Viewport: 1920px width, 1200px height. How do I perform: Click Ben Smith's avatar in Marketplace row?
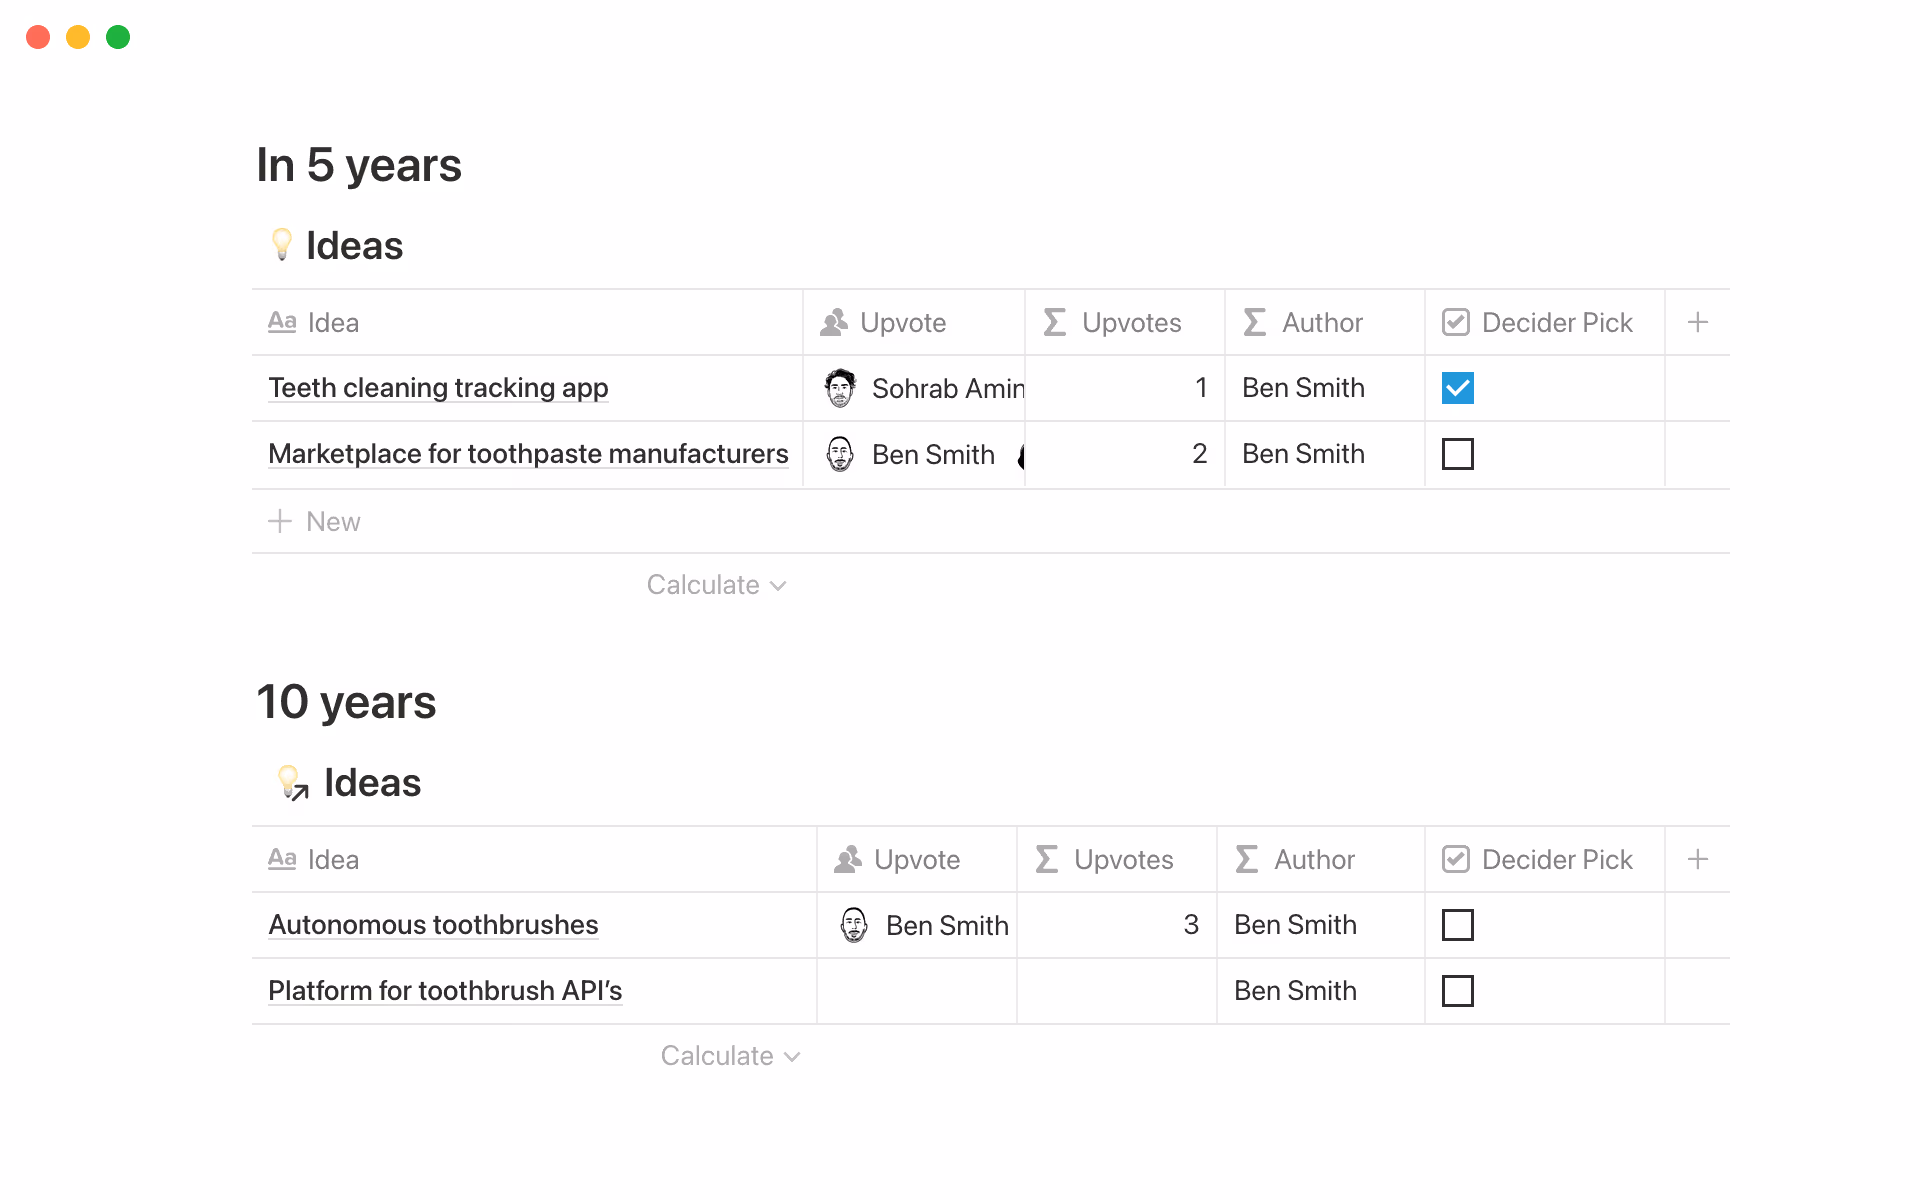pos(840,454)
